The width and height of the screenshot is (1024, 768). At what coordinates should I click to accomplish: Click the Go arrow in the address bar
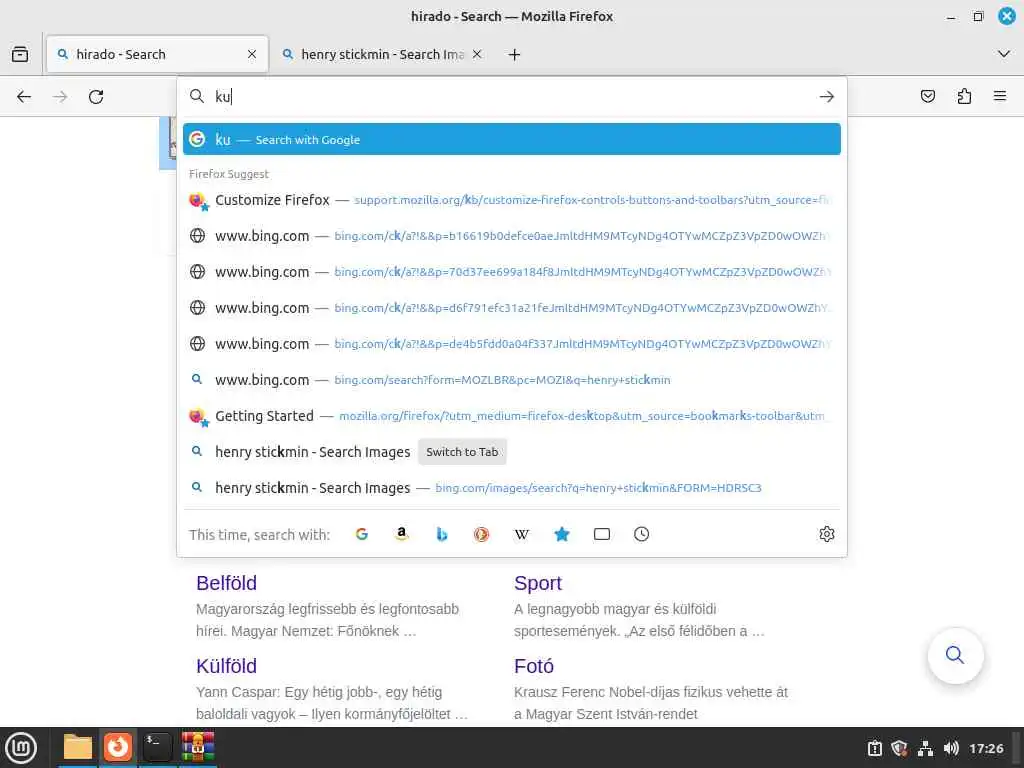point(826,97)
